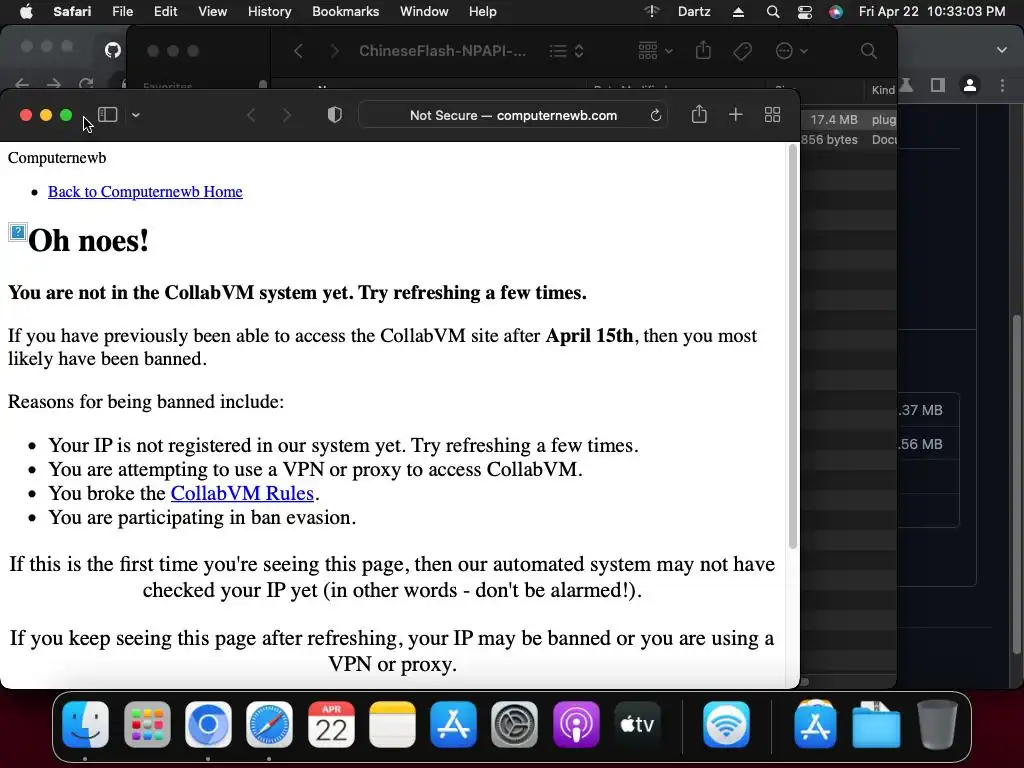
Task: Open the privacy report shield icon
Action: click(x=334, y=115)
